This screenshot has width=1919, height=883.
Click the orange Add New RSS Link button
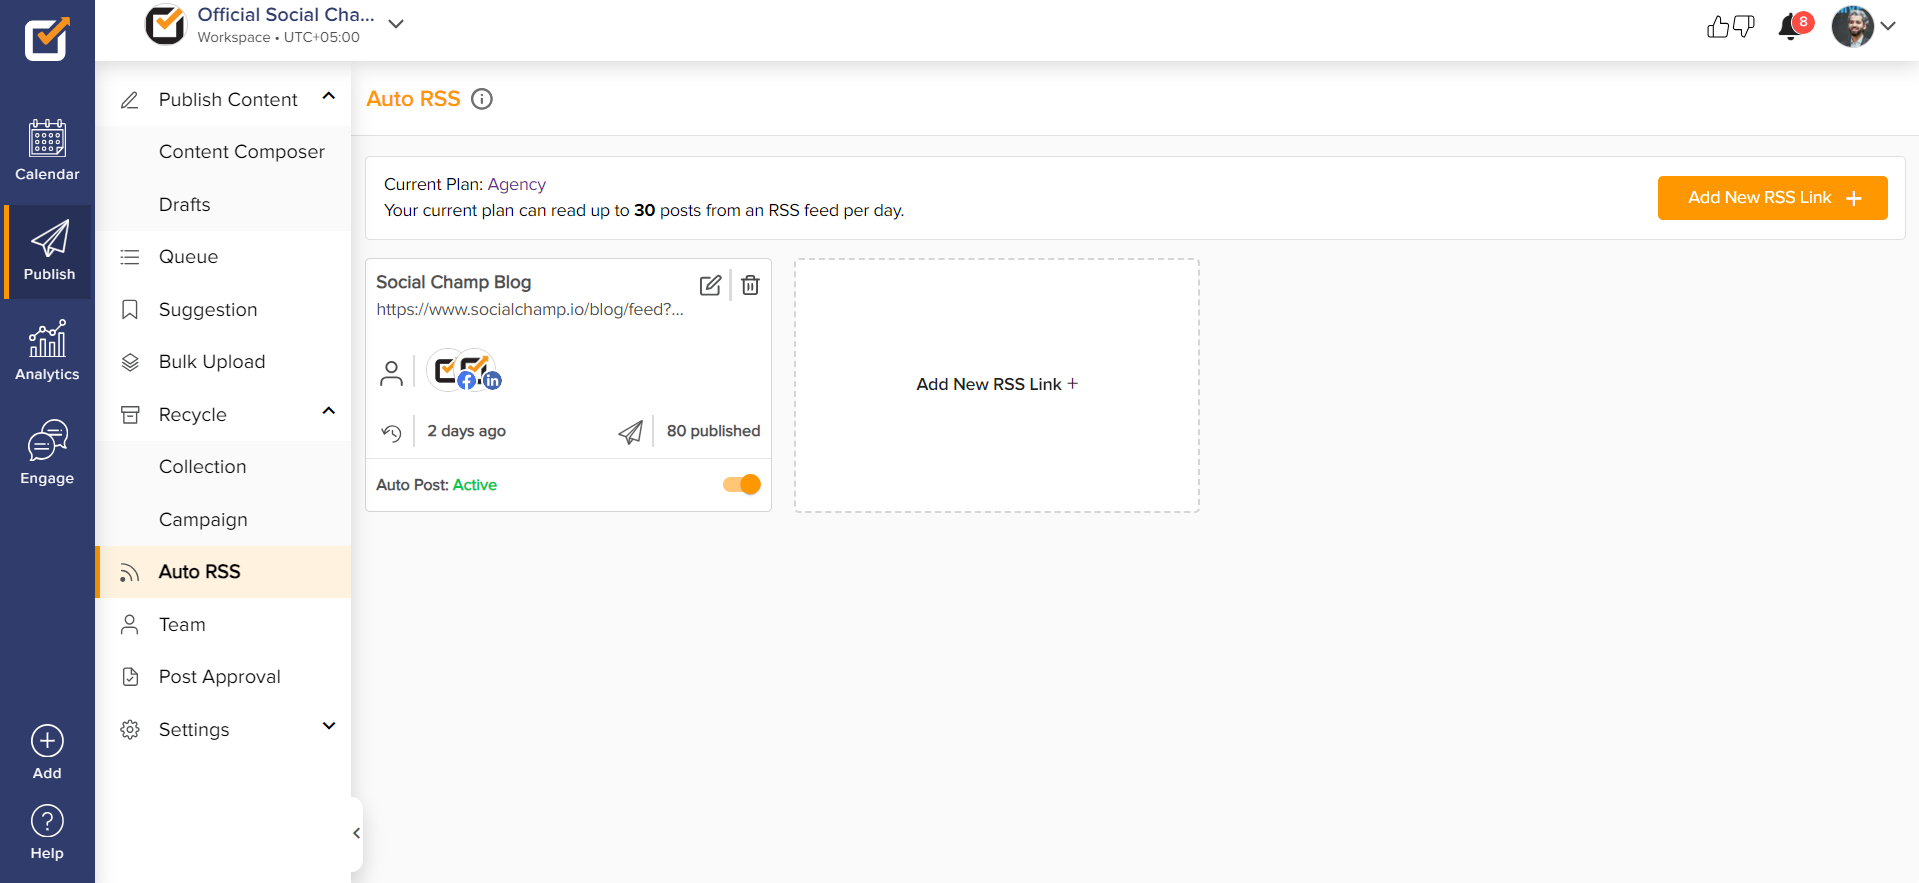pyautogui.click(x=1772, y=198)
